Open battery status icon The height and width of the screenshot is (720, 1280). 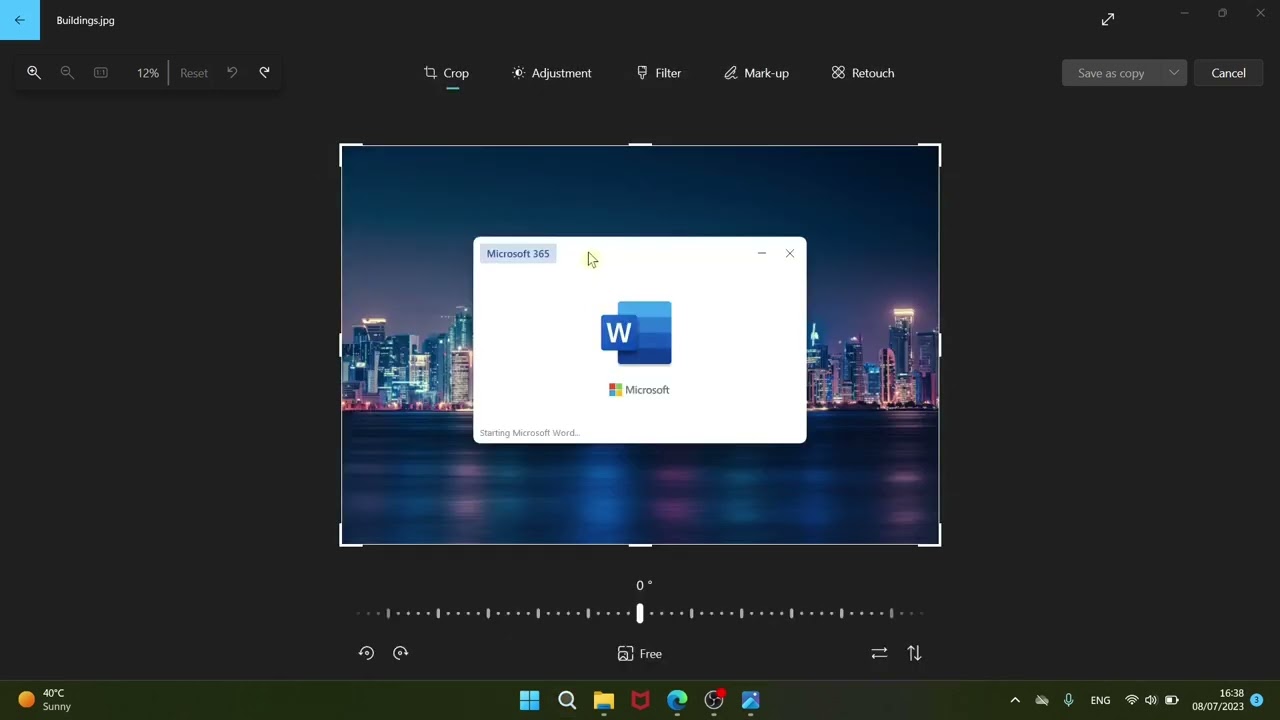(1171, 700)
